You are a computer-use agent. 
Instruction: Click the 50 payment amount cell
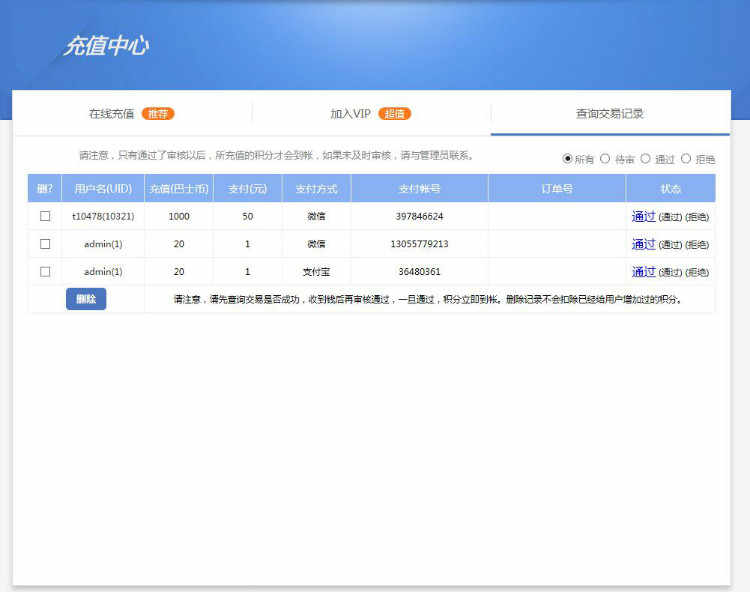[248, 216]
